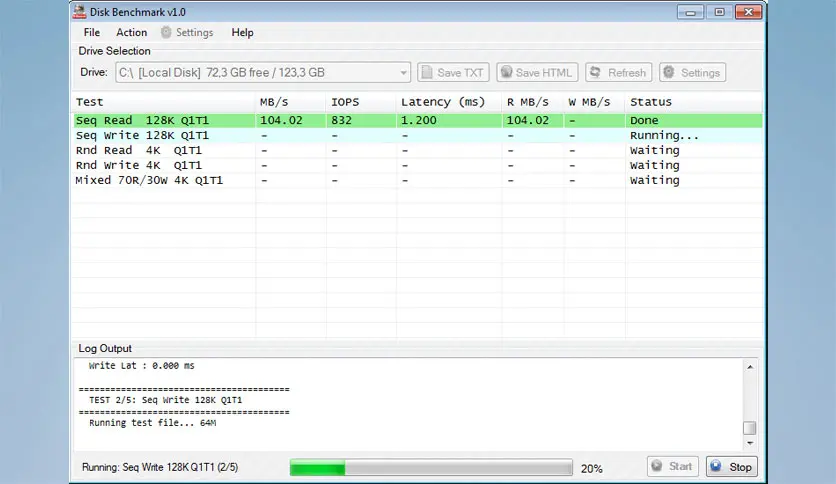Image resolution: width=836 pixels, height=484 pixels.
Task: Click the log output scrollbar thumb
Action: pos(750,428)
